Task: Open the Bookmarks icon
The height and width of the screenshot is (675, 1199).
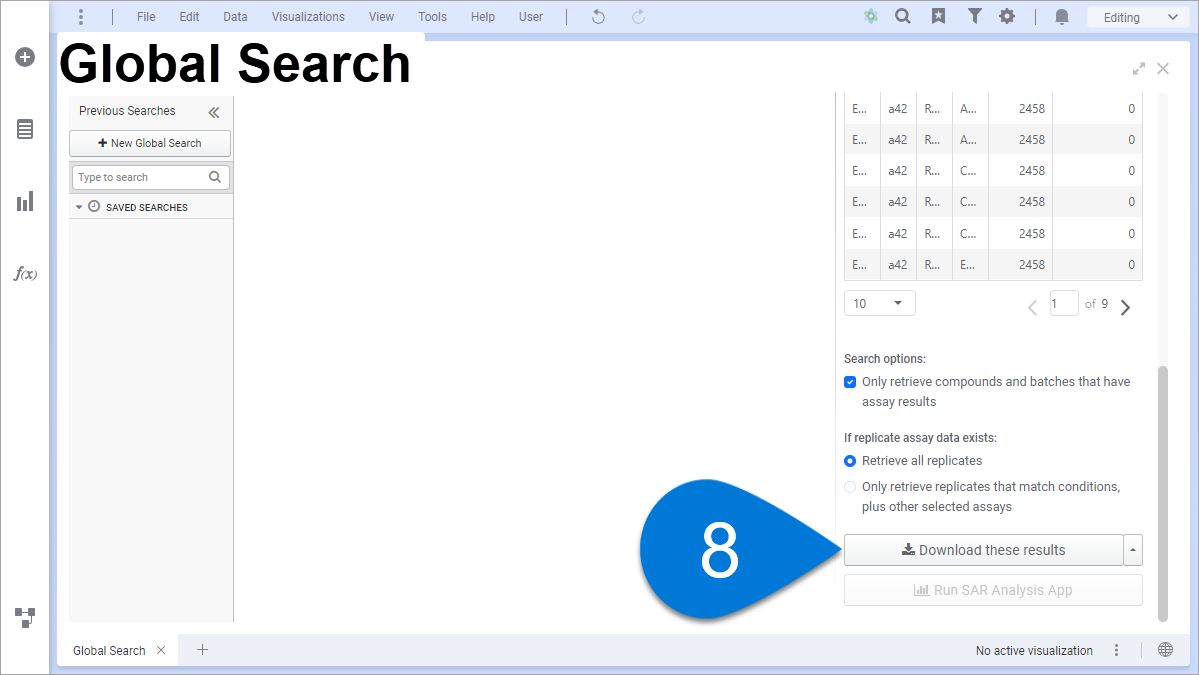Action: (x=938, y=16)
